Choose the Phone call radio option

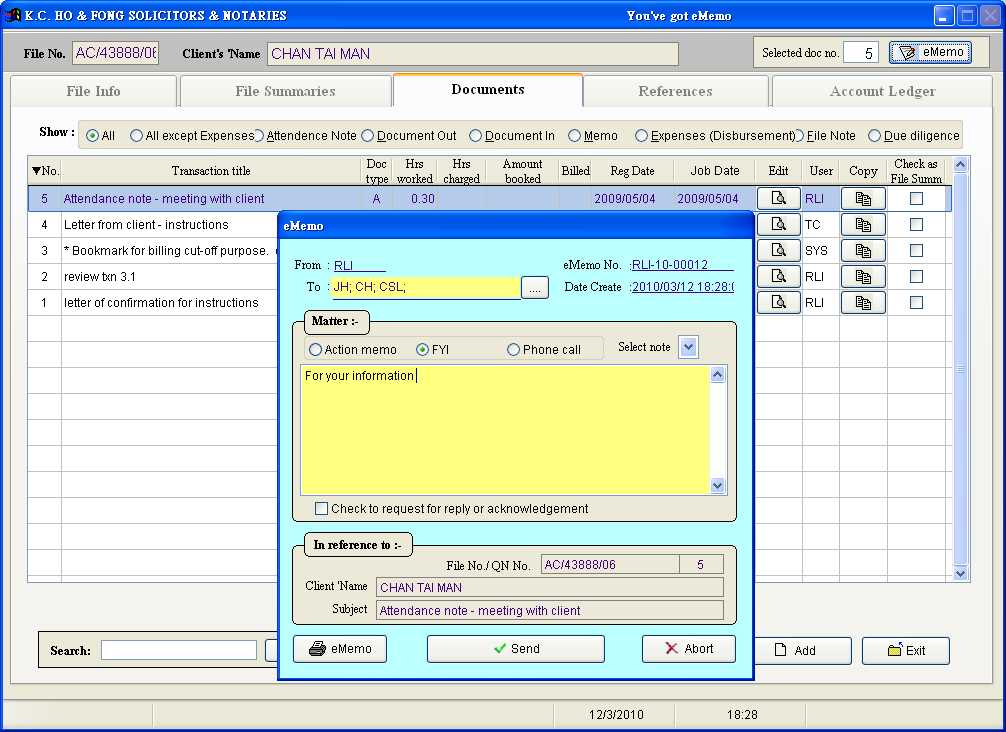click(513, 350)
